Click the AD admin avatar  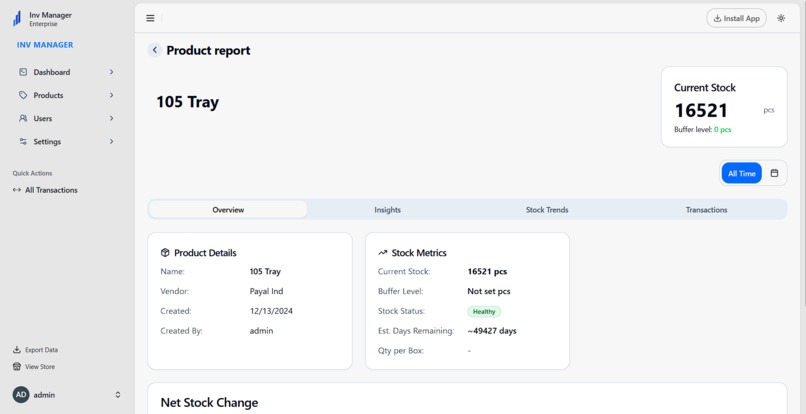click(x=21, y=395)
